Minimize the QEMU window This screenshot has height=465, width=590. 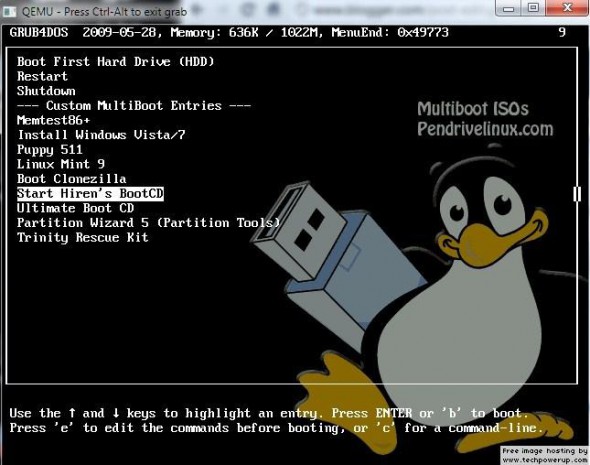pos(509,8)
